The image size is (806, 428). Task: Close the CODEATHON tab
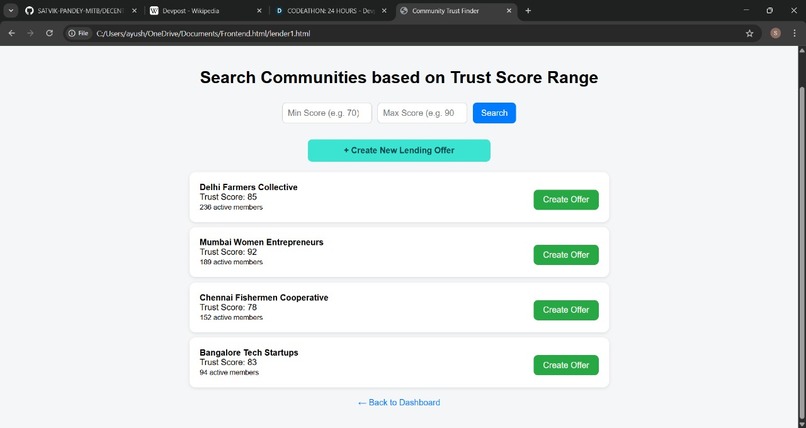pos(384,11)
